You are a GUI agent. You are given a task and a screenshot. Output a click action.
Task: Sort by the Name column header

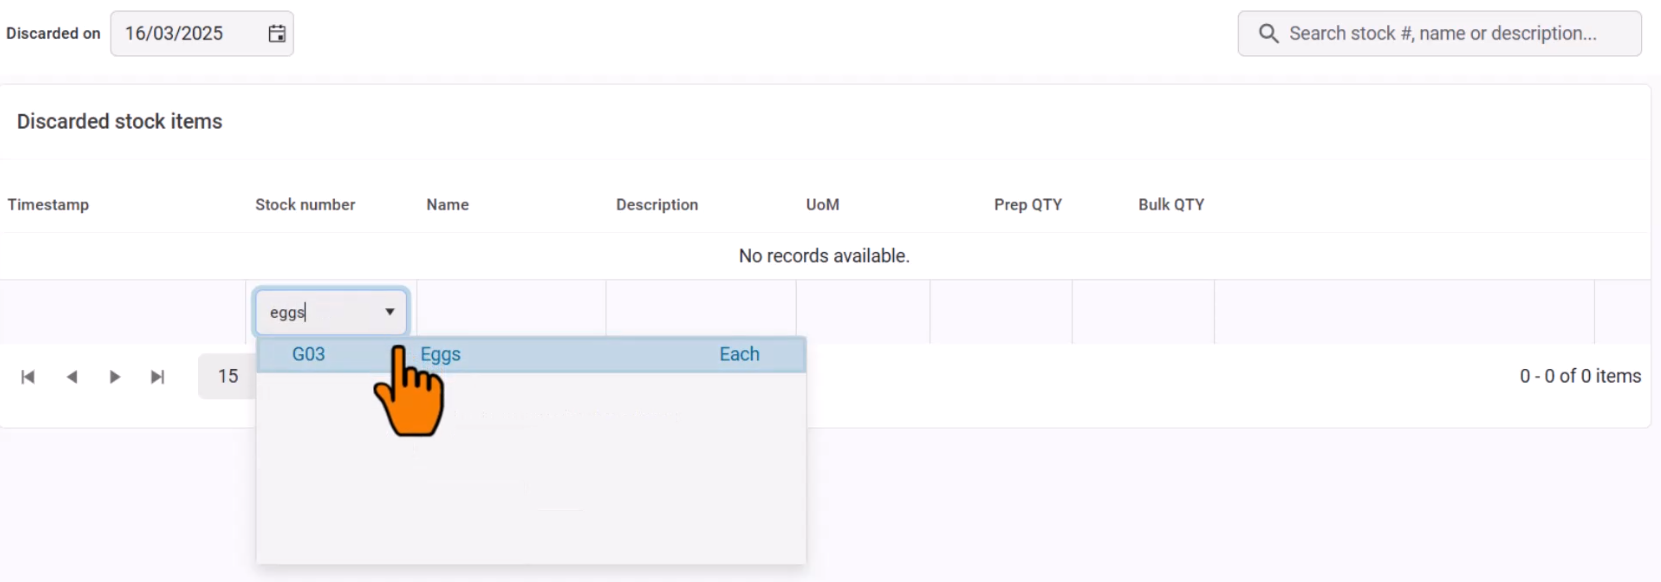coord(447,205)
